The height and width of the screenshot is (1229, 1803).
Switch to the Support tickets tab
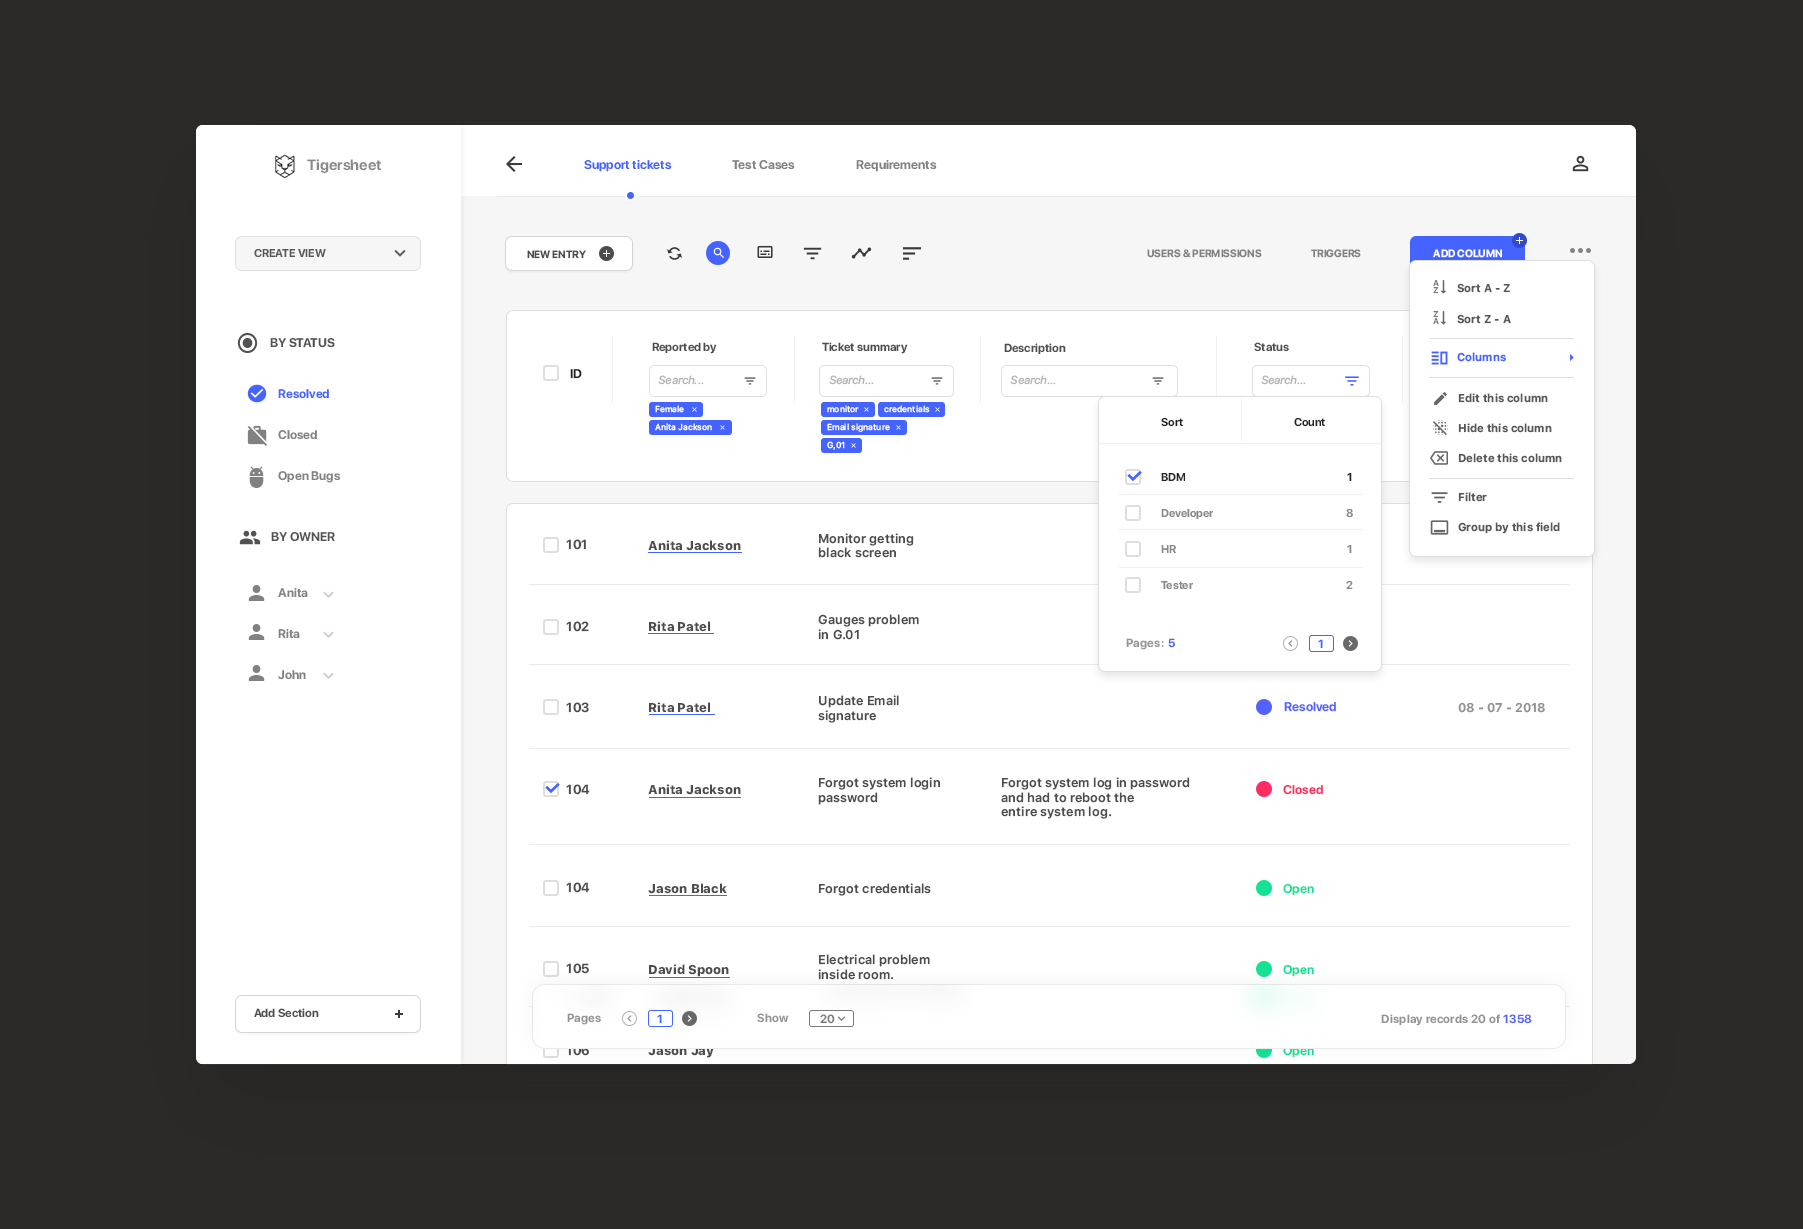tap(627, 165)
